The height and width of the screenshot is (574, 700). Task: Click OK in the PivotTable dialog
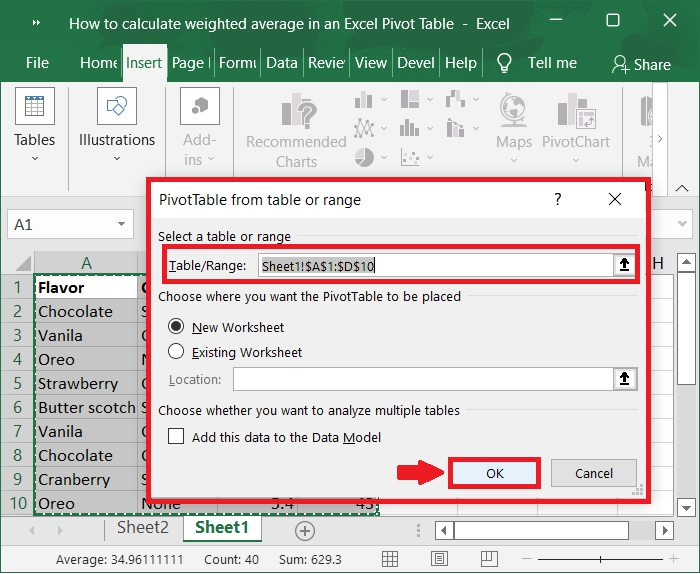[x=495, y=473]
